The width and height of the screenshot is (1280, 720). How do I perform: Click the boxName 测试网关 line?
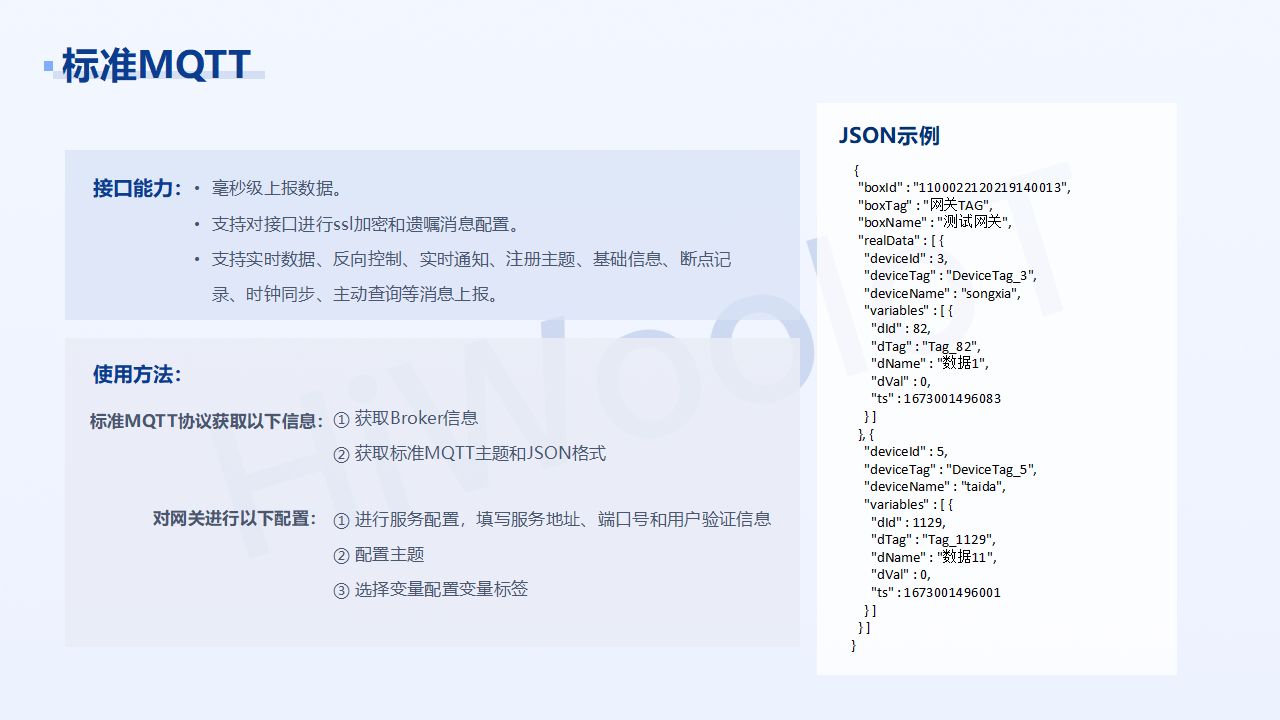pyautogui.click(x=935, y=222)
